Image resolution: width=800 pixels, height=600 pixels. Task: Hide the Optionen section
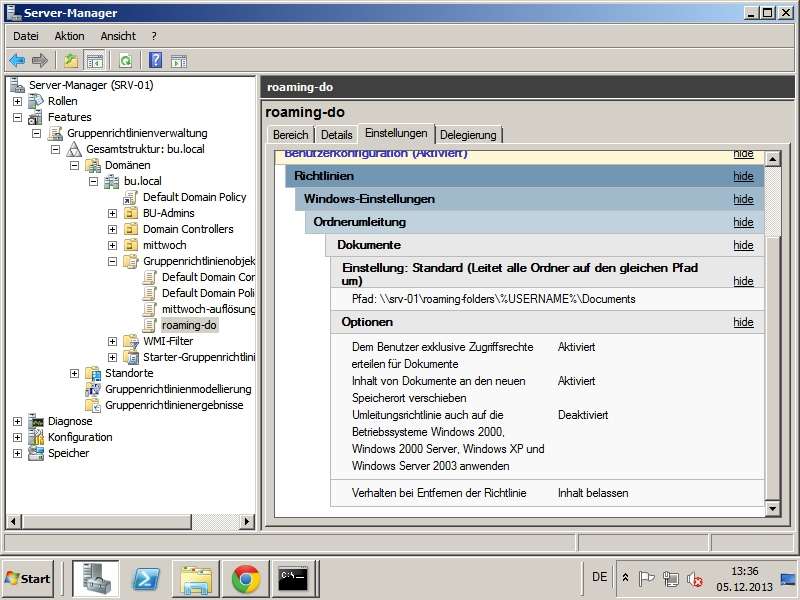point(743,322)
